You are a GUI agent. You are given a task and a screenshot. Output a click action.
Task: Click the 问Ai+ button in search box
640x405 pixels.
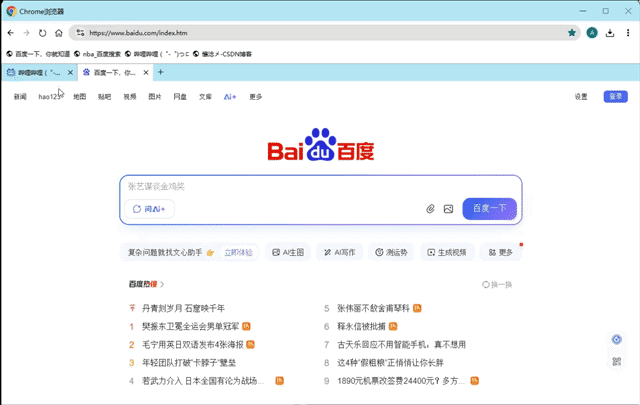coord(149,209)
